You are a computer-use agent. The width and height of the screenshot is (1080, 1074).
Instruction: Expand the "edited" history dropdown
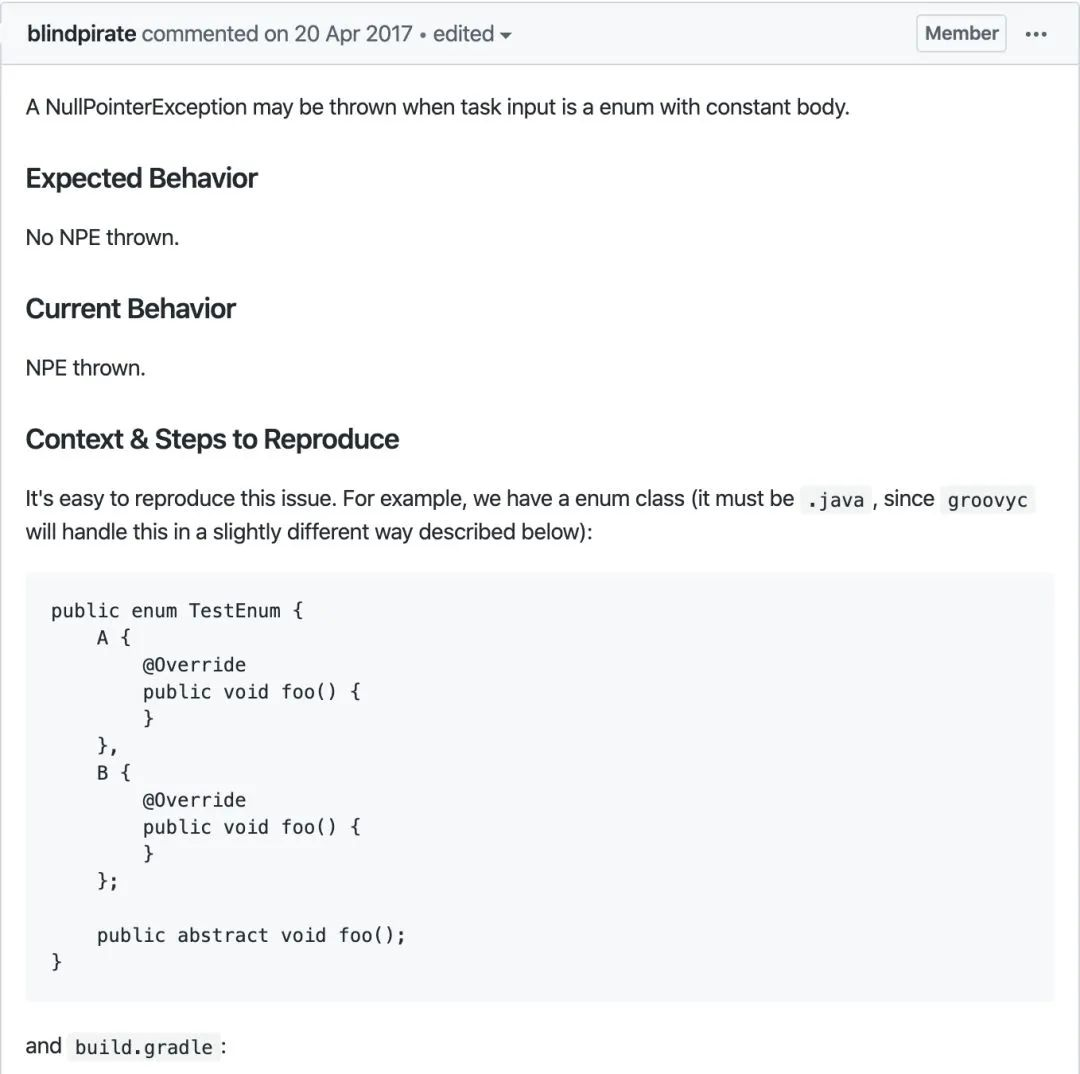(472, 34)
